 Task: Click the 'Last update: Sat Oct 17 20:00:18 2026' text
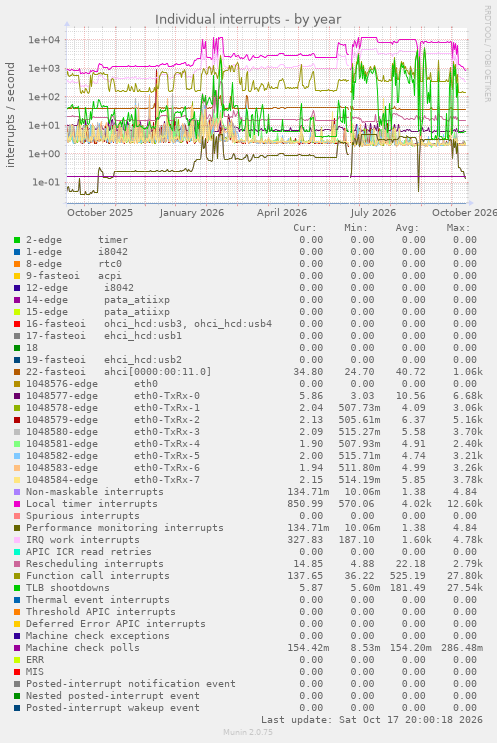click(372, 720)
